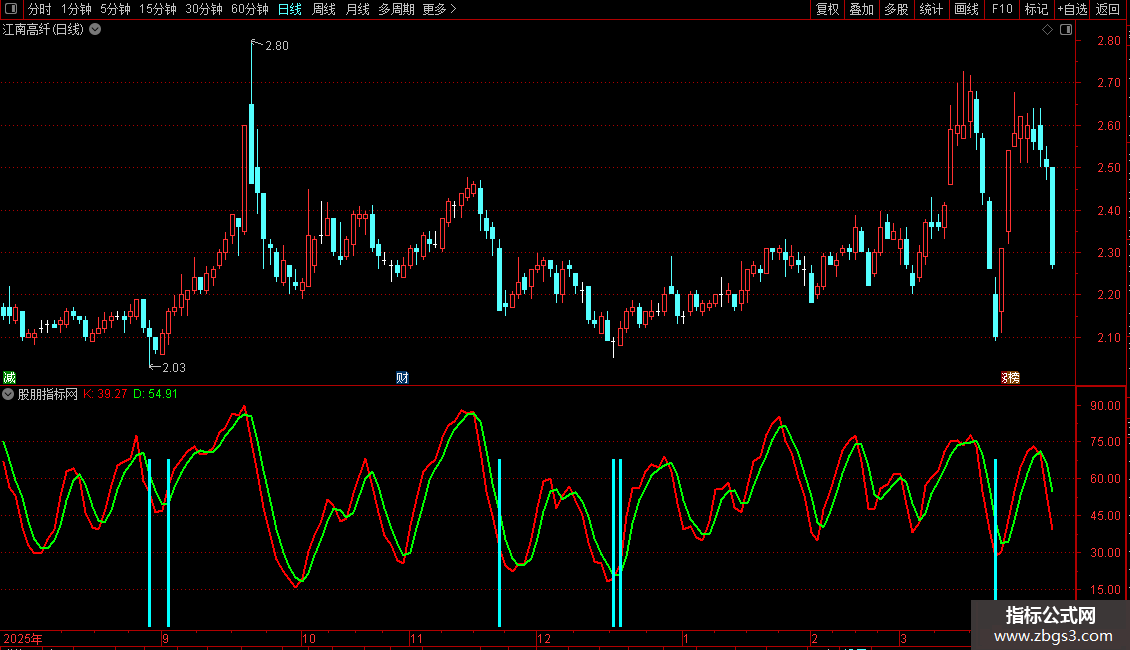Add stock via +自选 button
This screenshot has height=650, width=1130.
1072,9
